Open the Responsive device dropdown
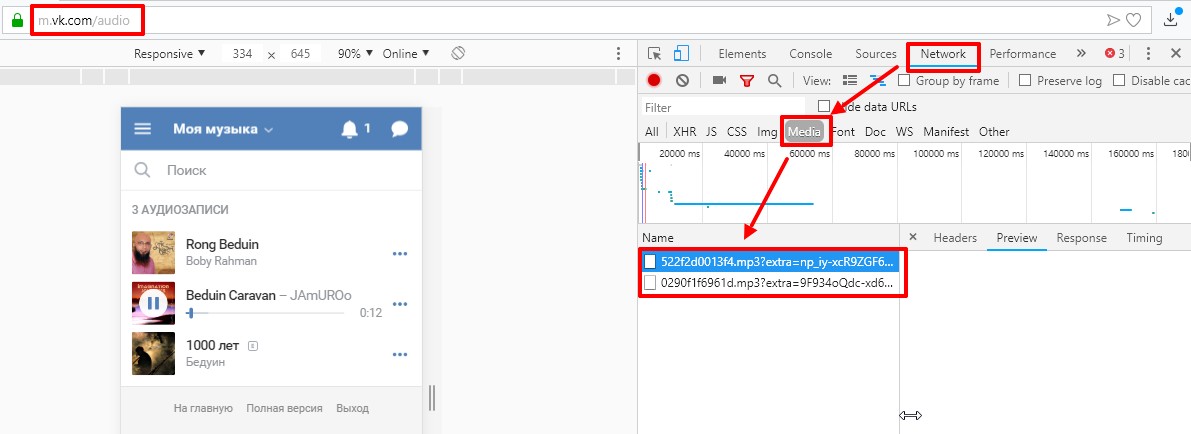 point(169,54)
